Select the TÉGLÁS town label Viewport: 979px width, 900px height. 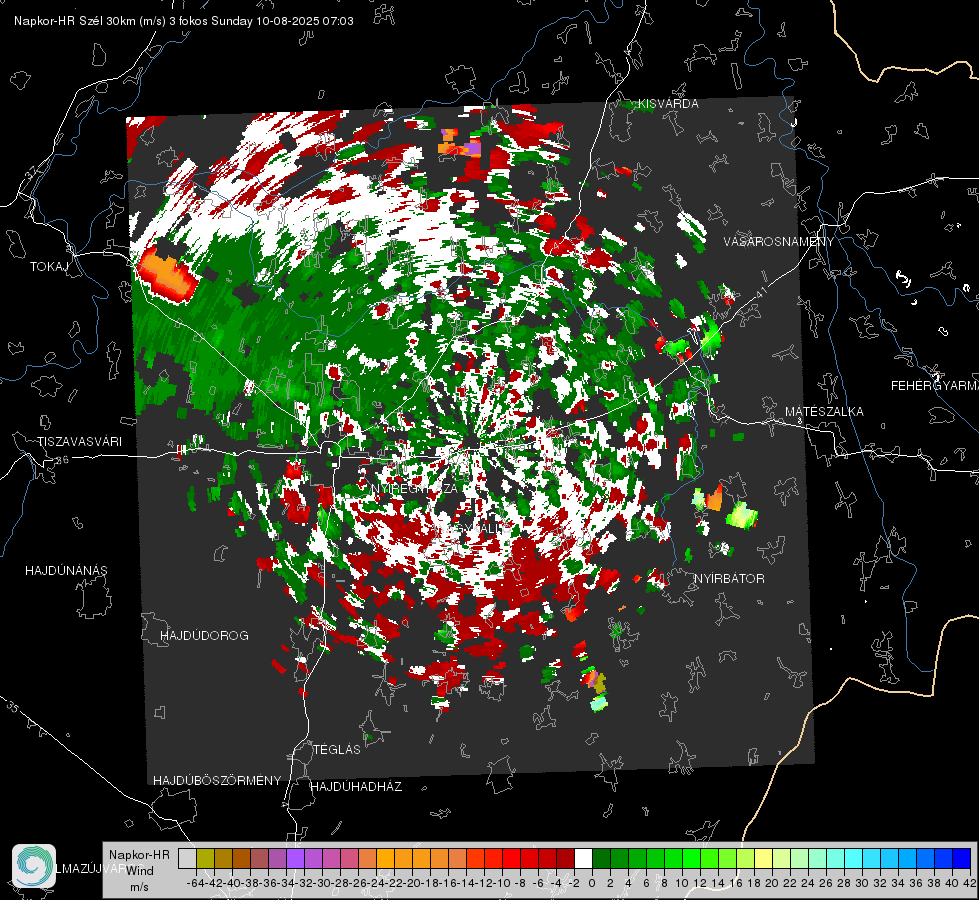tap(337, 750)
